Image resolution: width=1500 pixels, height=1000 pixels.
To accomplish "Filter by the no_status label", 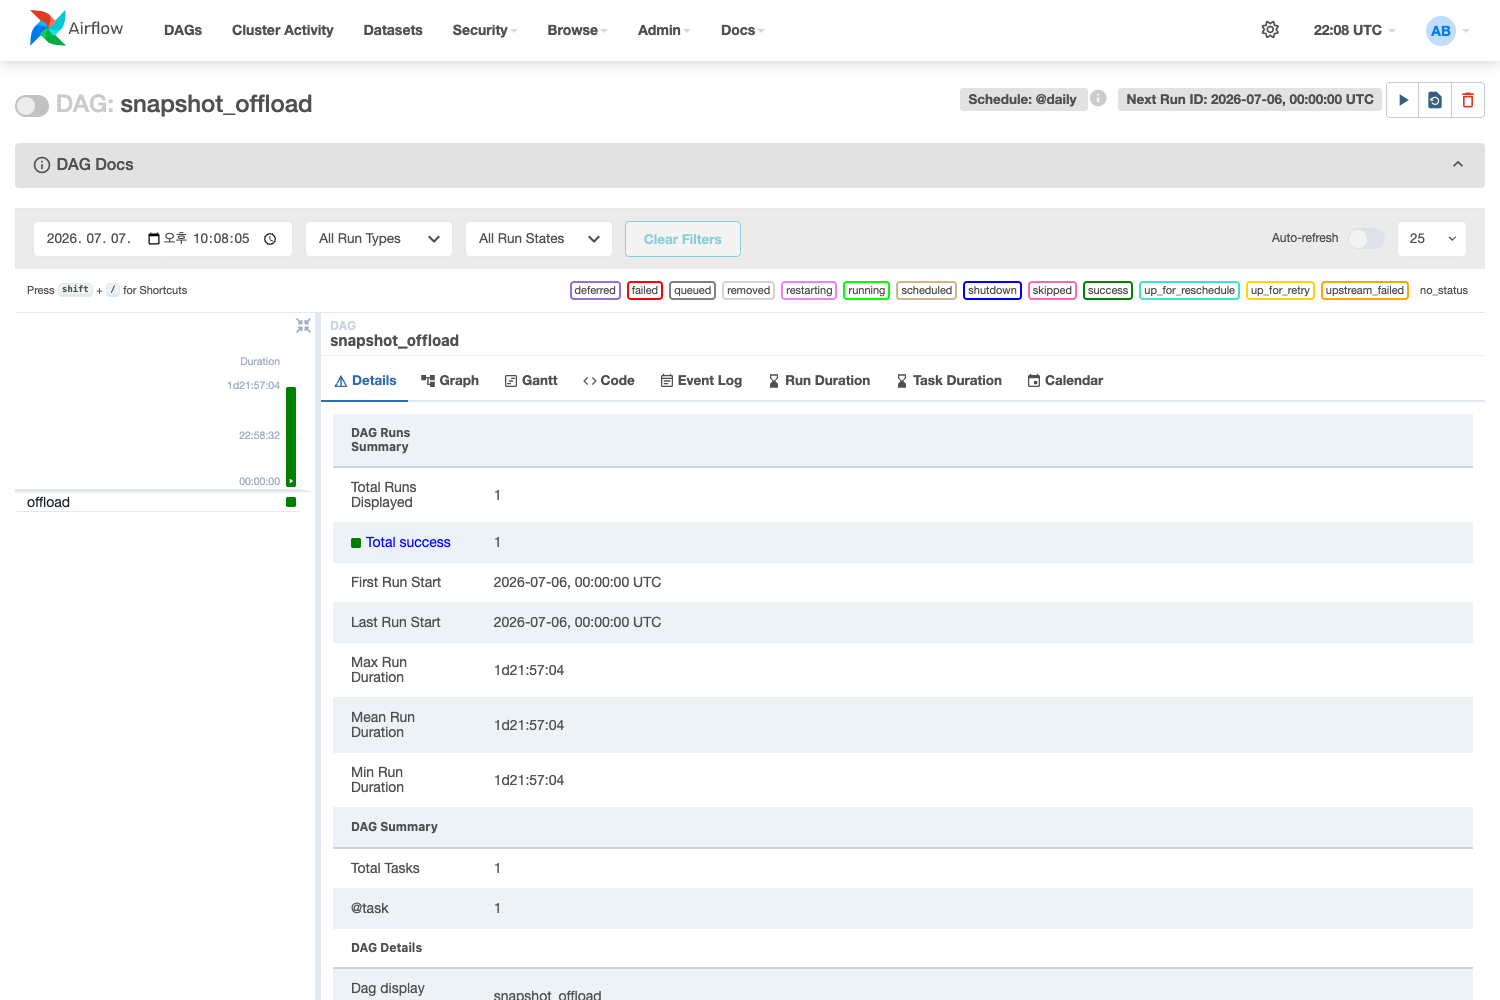I will [1444, 290].
